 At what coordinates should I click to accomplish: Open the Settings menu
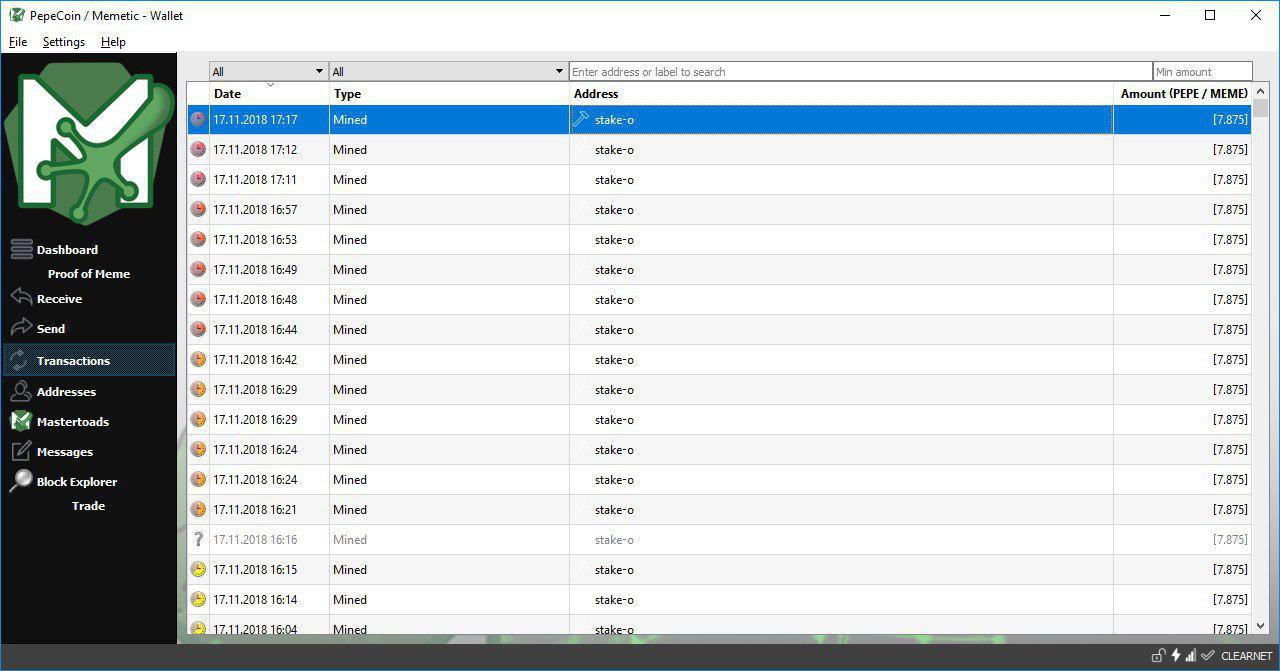(x=64, y=42)
